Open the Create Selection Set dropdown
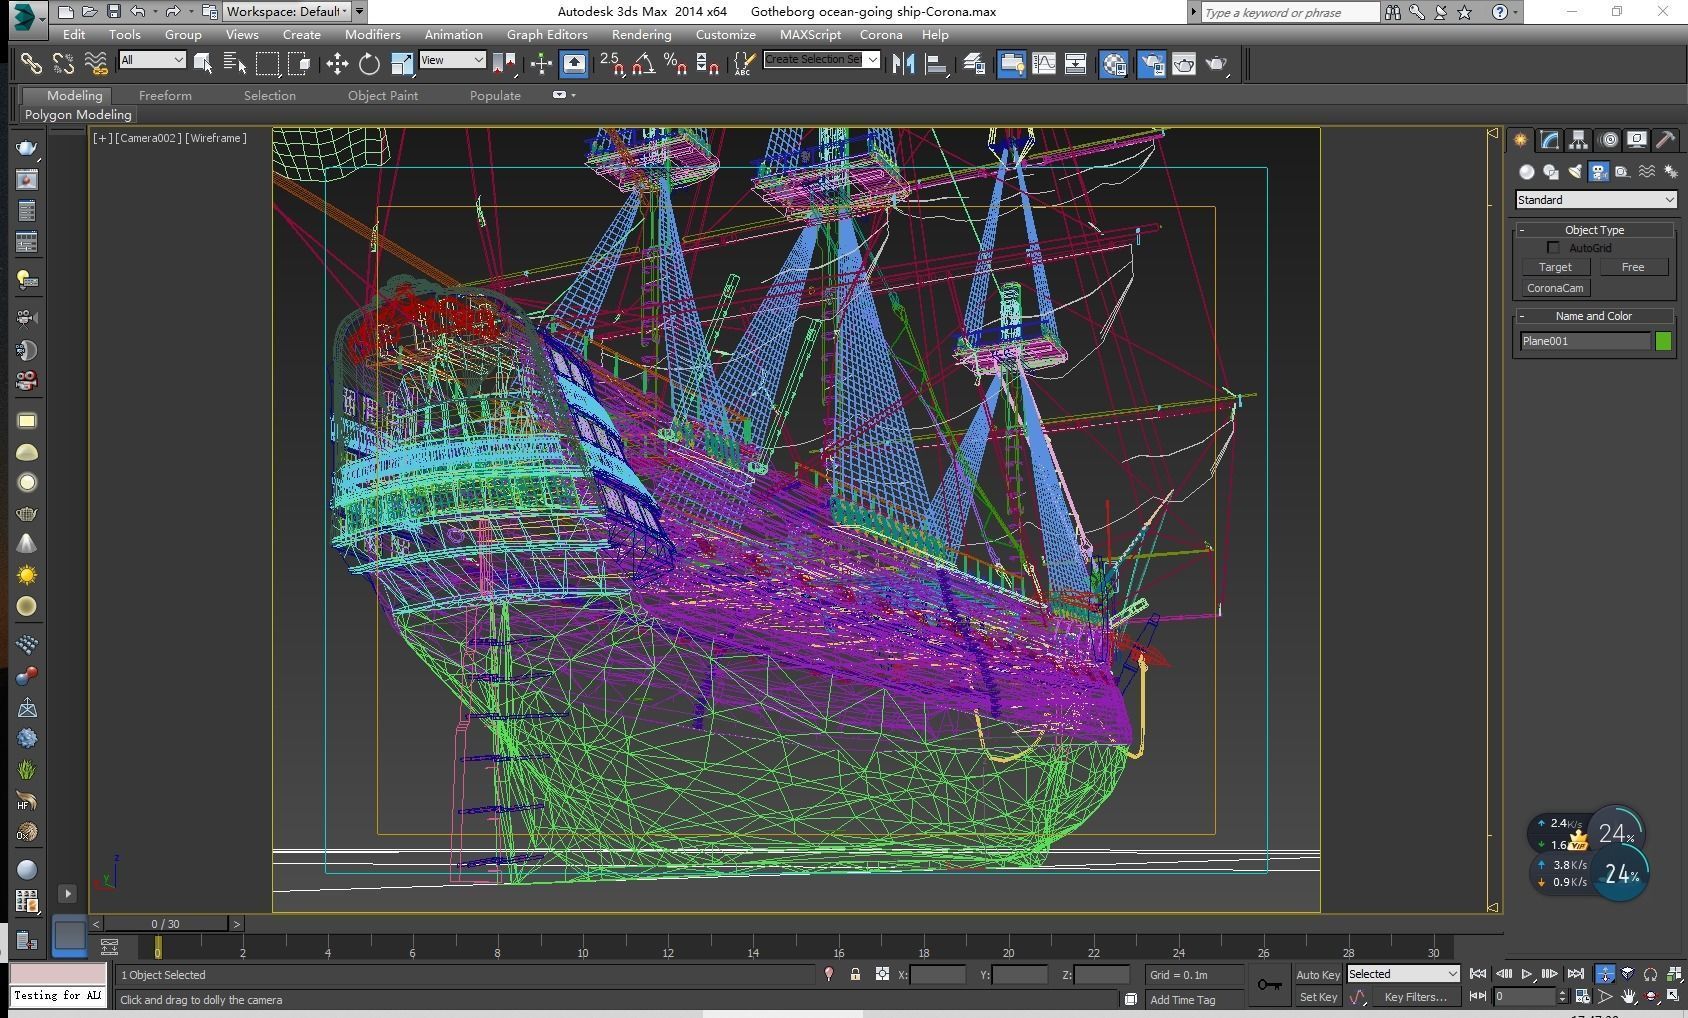This screenshot has height=1018, width=1688. (821, 60)
